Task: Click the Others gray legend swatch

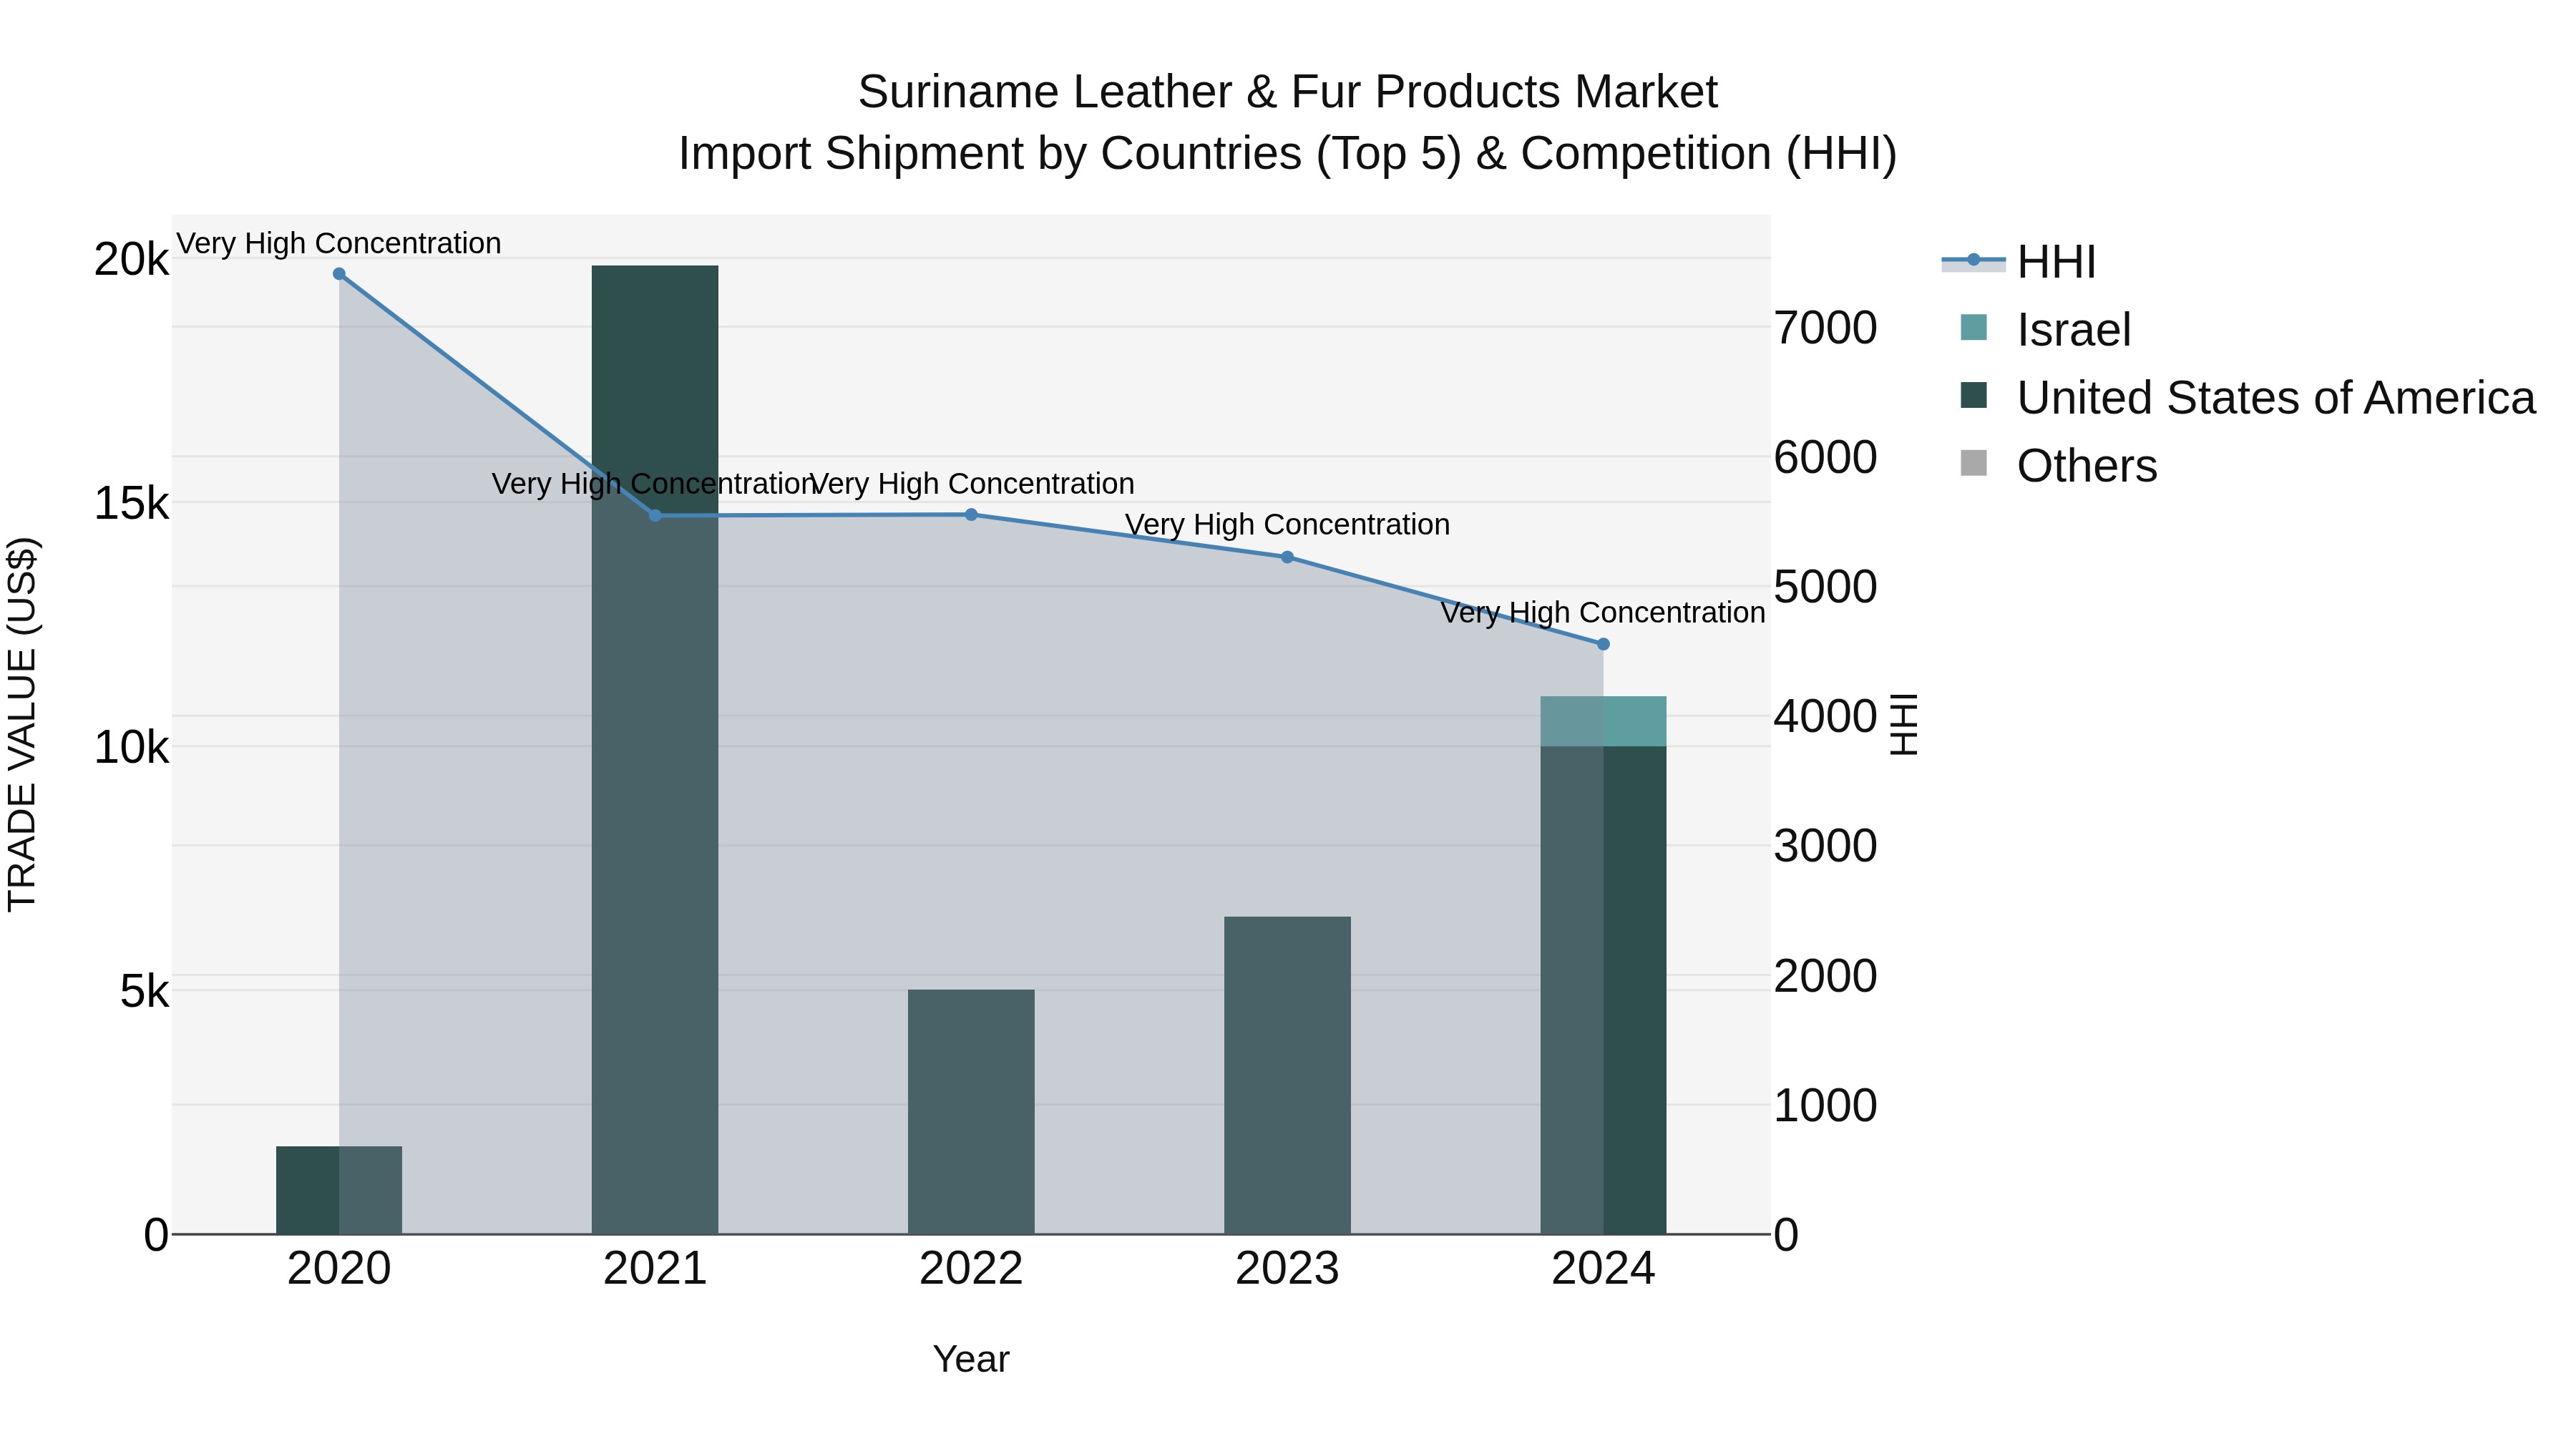Action: coord(1974,463)
